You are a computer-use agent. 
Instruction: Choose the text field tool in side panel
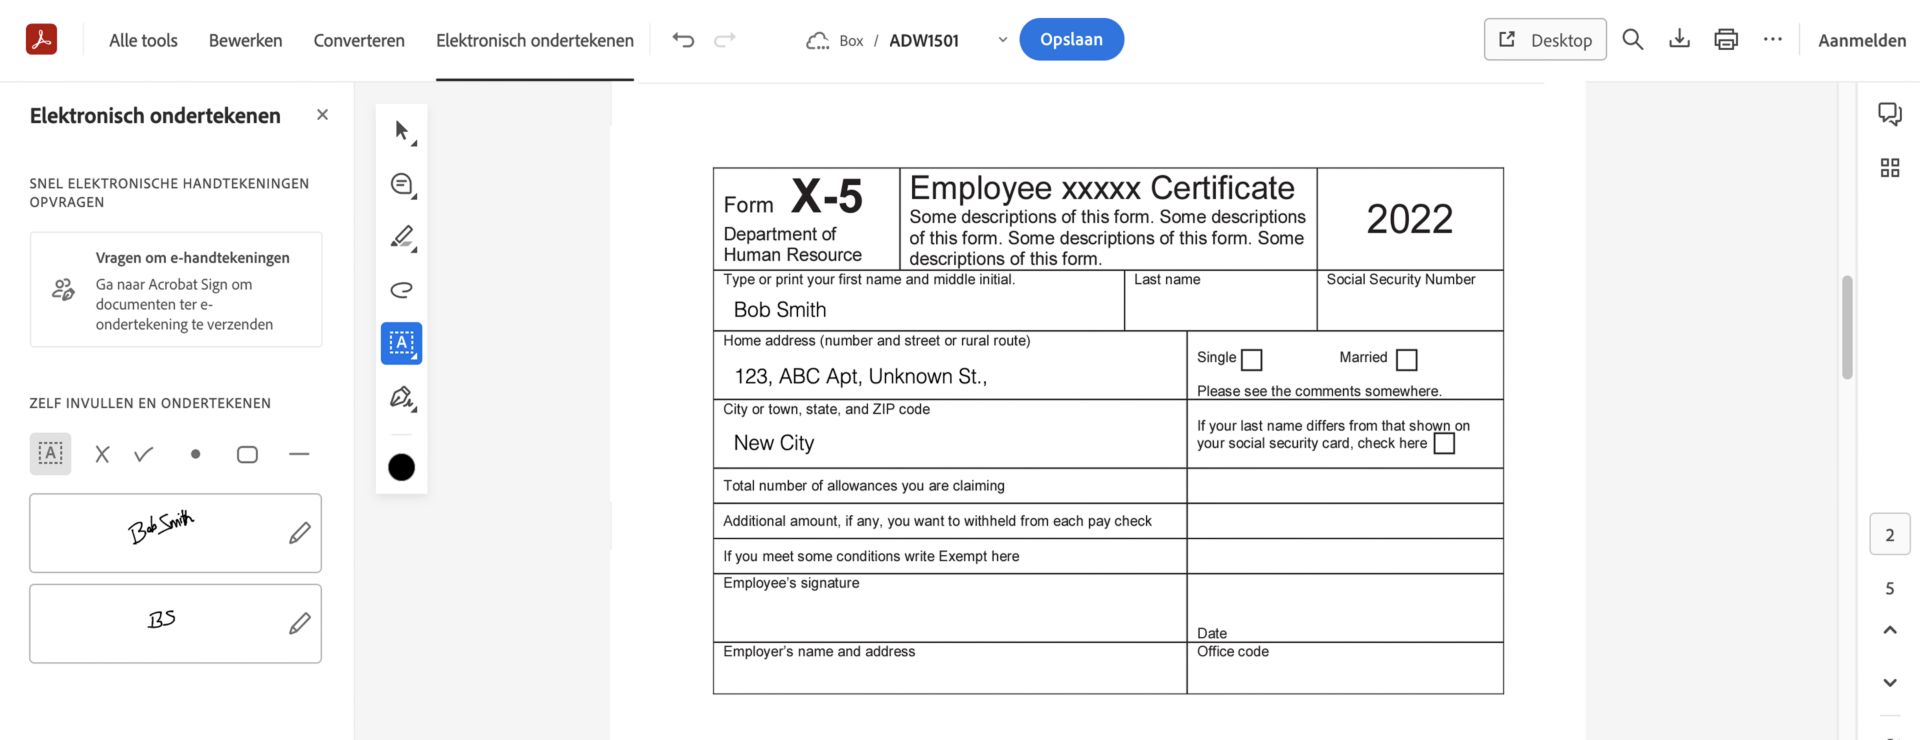(x=50, y=454)
